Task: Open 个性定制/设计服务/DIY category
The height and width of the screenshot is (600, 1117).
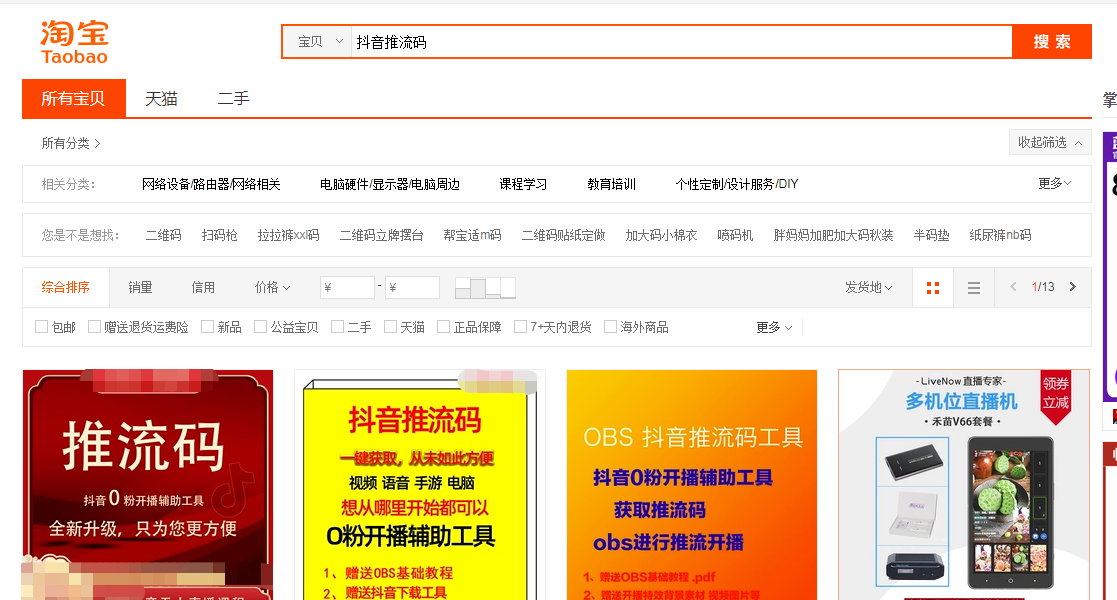Action: [x=737, y=184]
